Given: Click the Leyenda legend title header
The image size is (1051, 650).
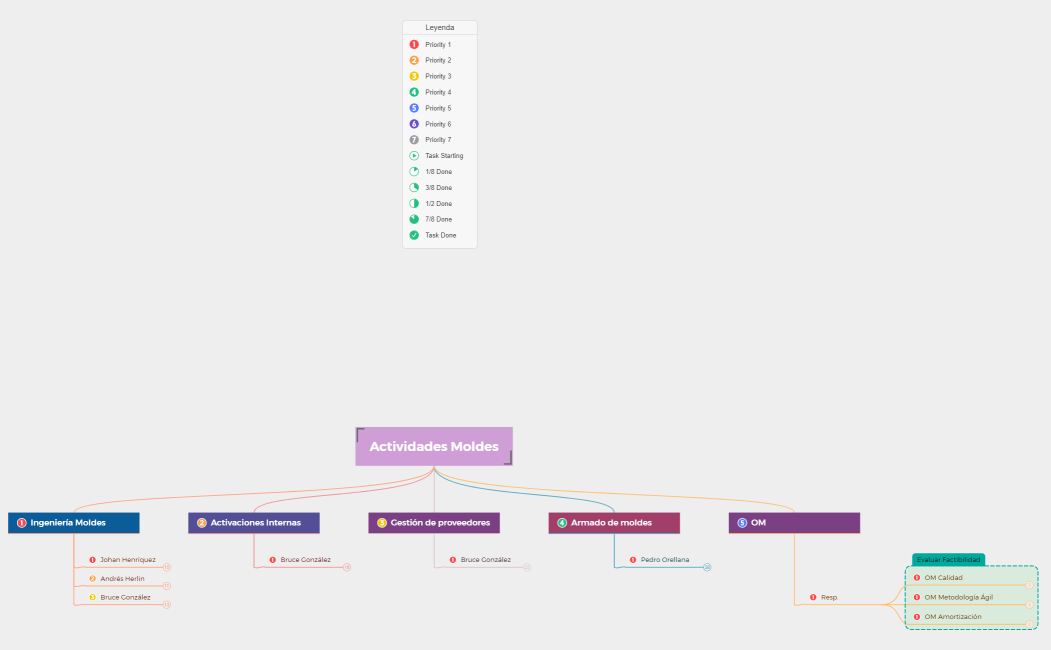Looking at the screenshot, I should (440, 28).
